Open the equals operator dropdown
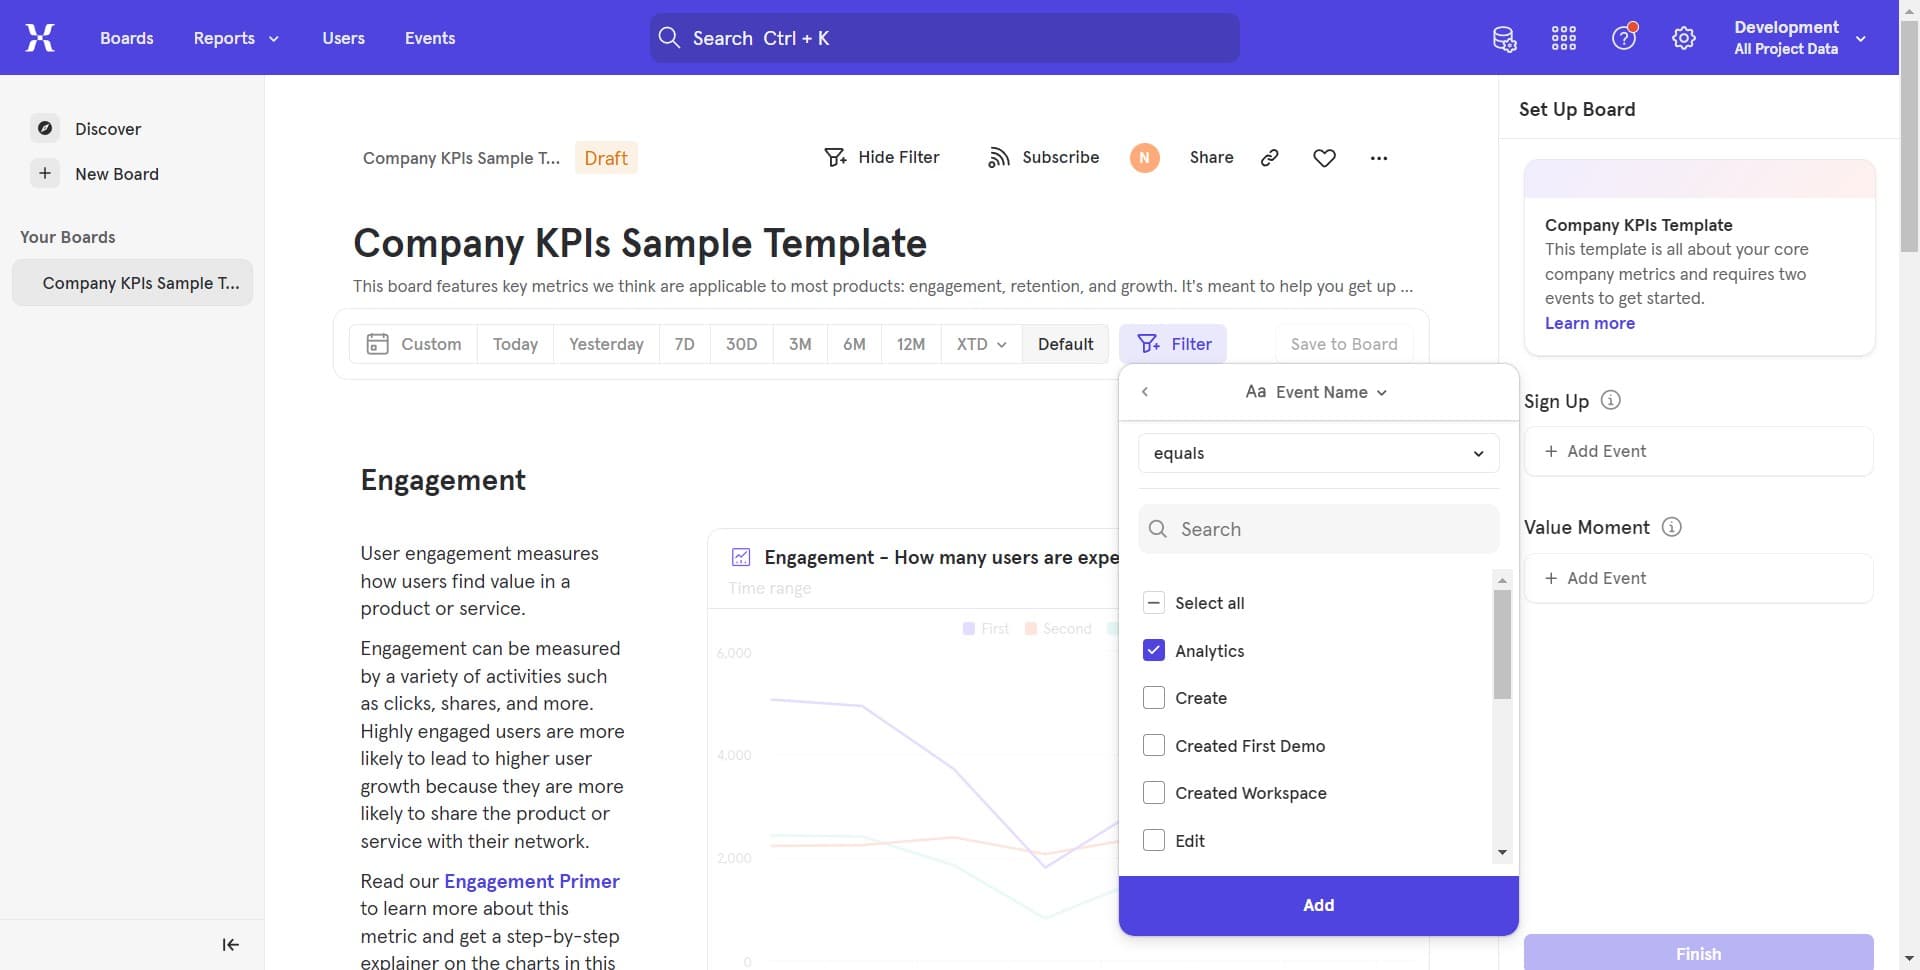This screenshot has height=970, width=1920. tap(1318, 453)
